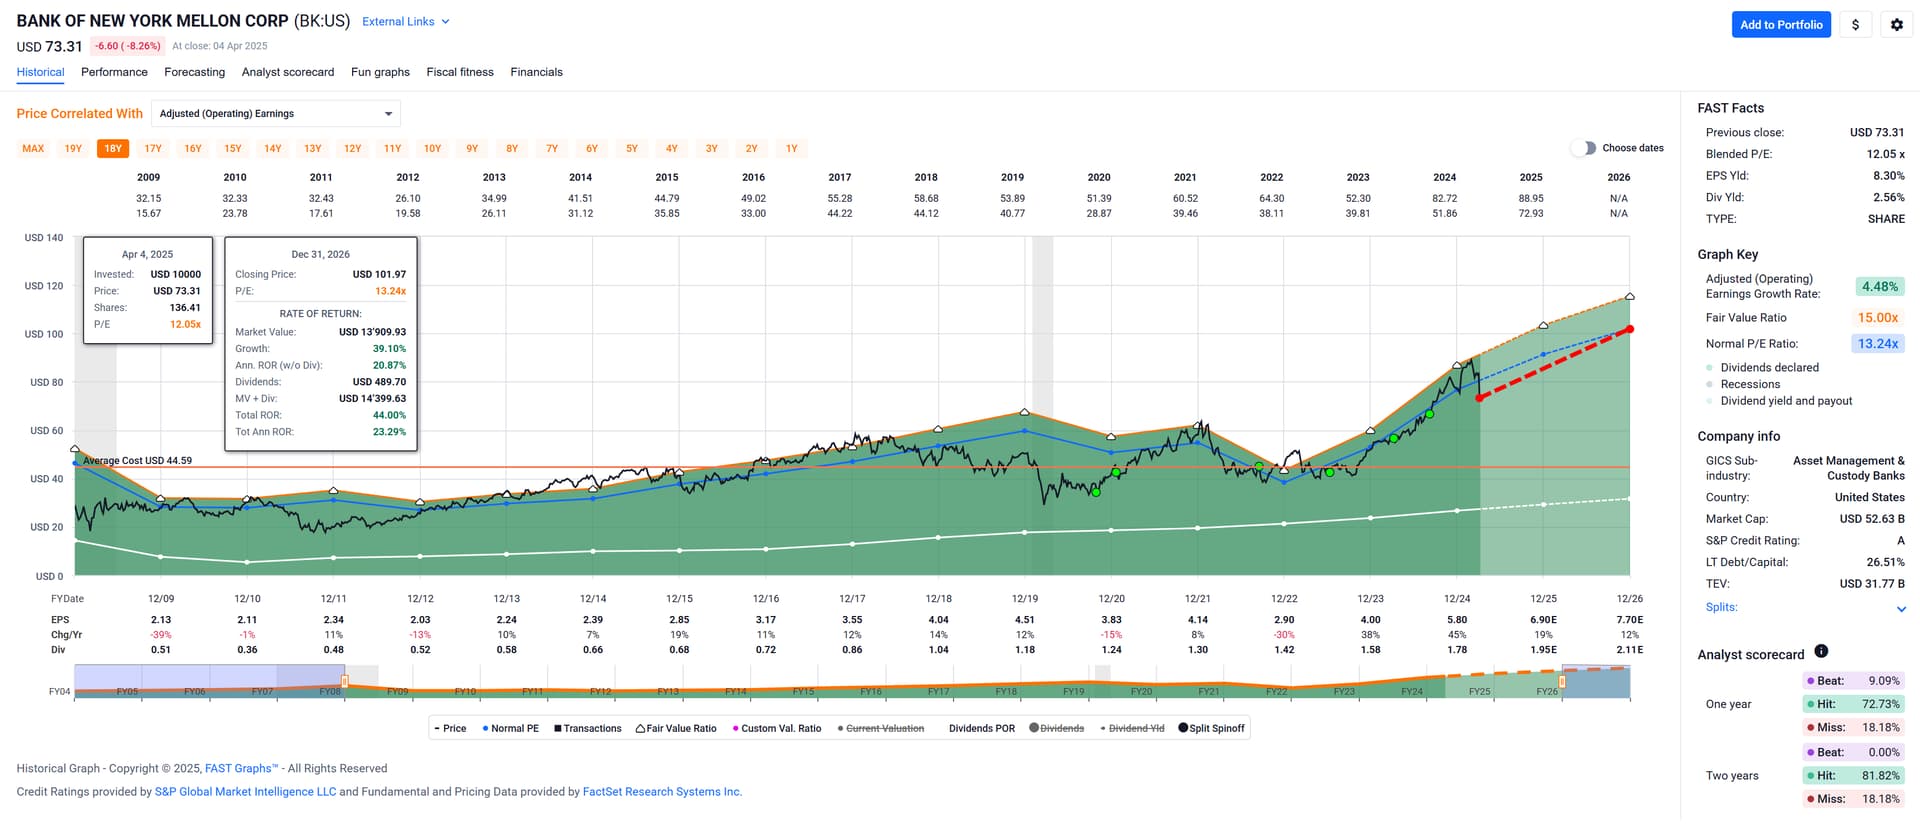Image resolution: width=1920 pixels, height=825 pixels.
Task: Select the 19Y time range
Action: click(x=73, y=148)
